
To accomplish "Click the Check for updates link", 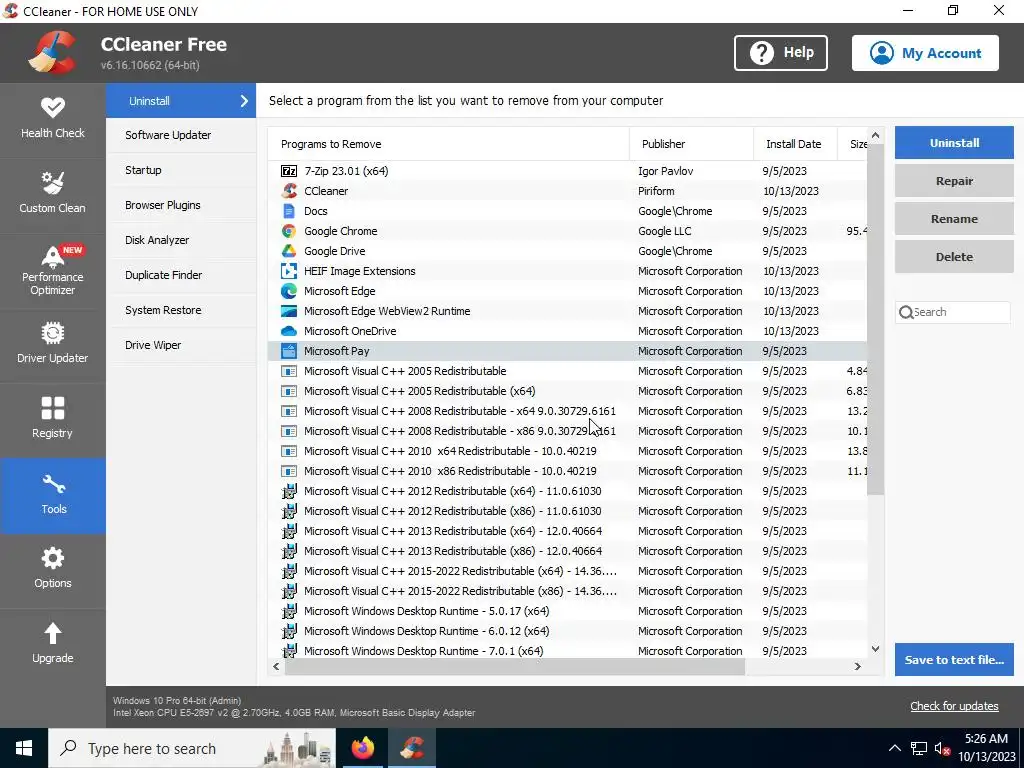I will [954, 706].
